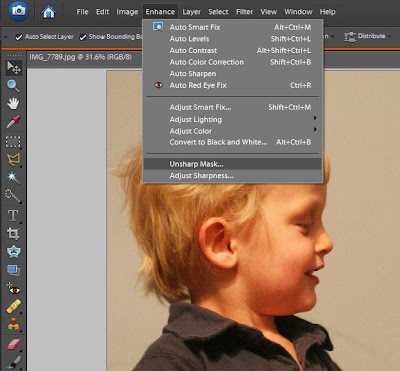Image resolution: width=400 pixels, height=371 pixels.
Task: Select the Quick Selection brush tool
Action: click(x=13, y=196)
